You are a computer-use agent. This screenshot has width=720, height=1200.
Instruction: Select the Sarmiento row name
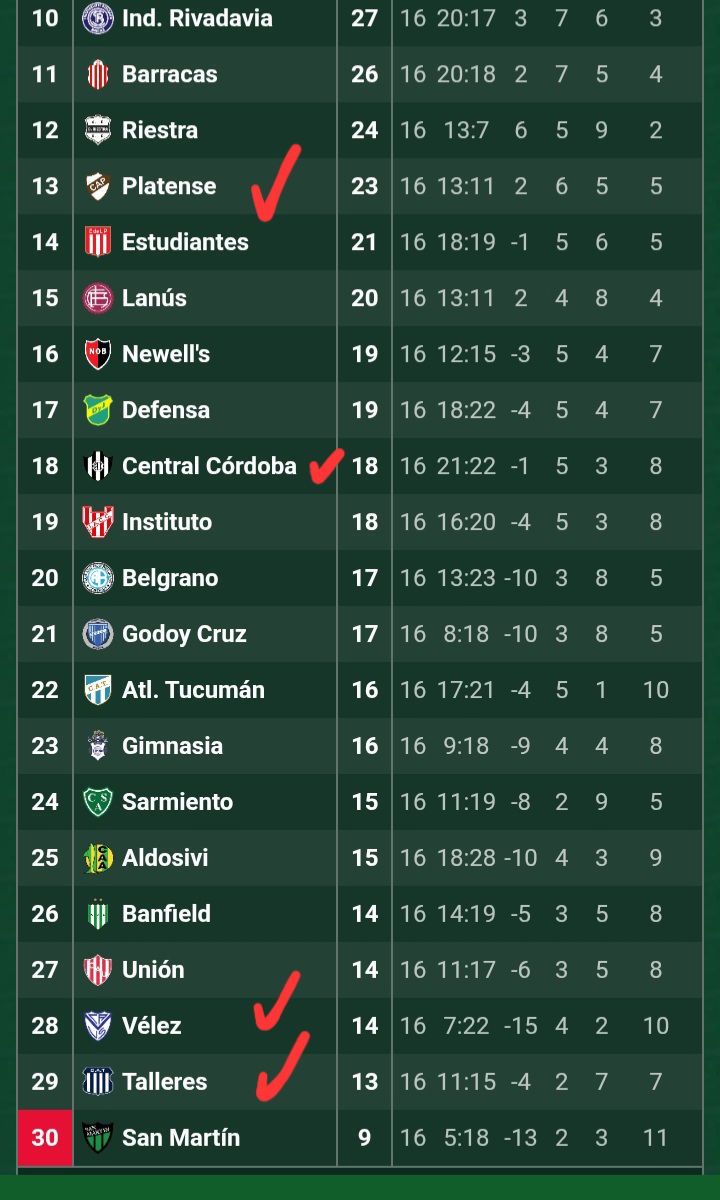[177, 802]
